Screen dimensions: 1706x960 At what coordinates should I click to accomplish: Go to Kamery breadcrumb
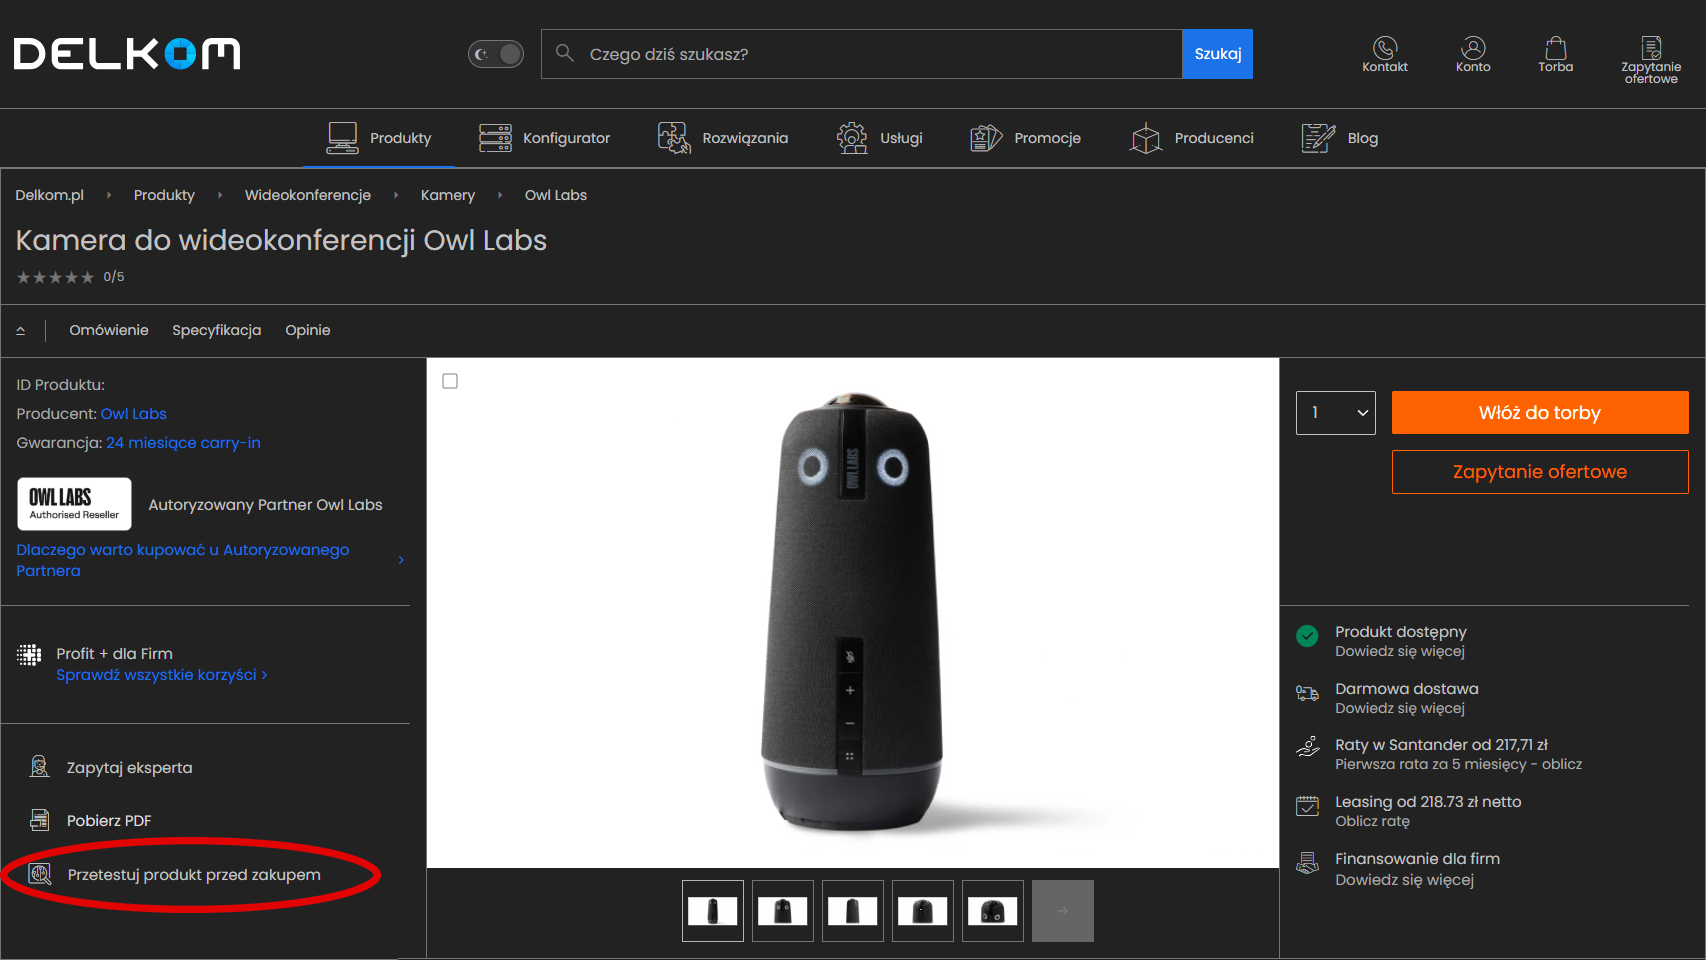447,195
